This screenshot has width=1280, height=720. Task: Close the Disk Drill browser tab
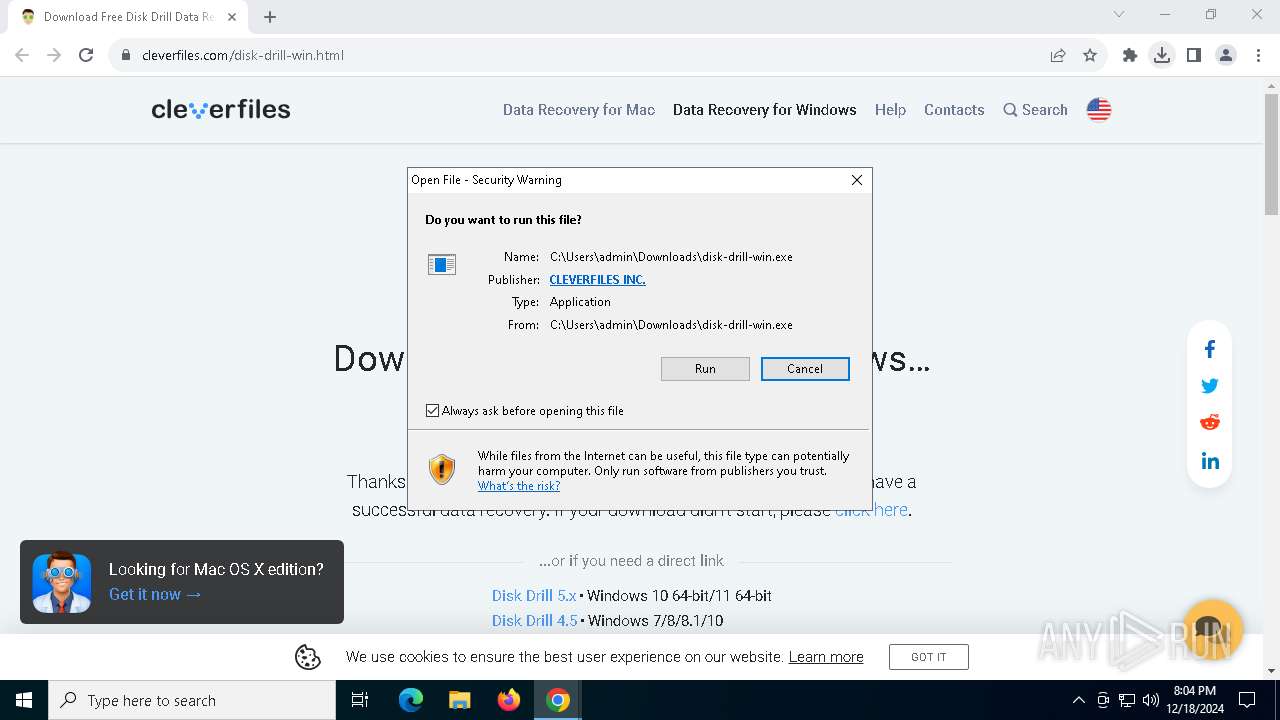click(232, 17)
